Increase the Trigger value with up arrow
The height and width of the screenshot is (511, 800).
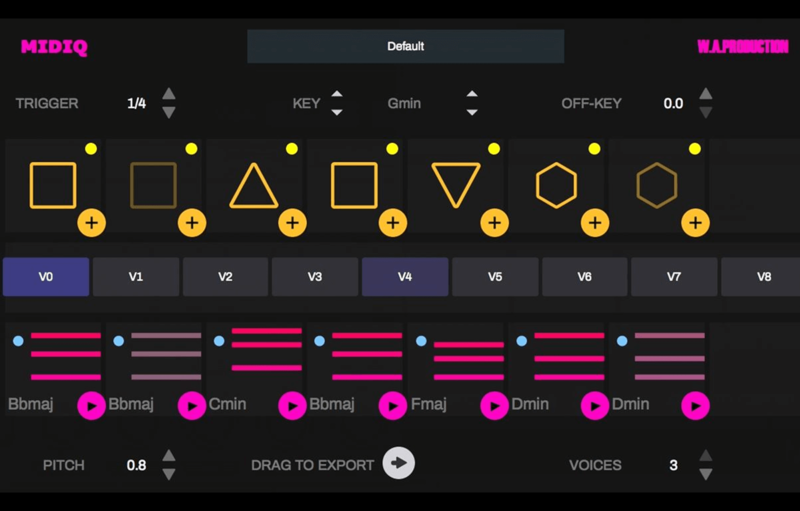click(169, 95)
